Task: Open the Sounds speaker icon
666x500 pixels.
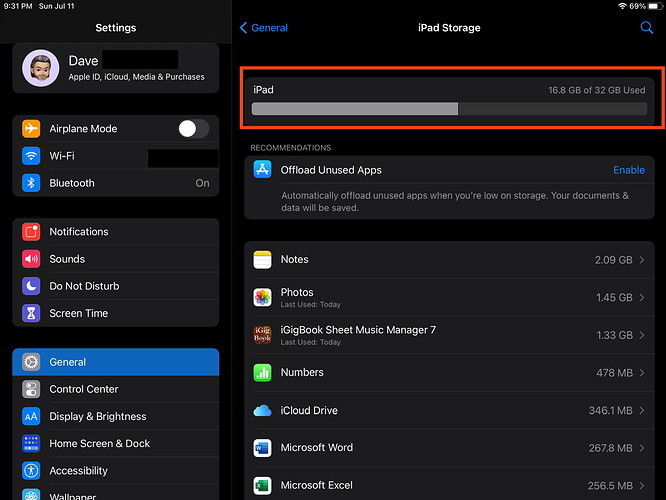Action: tap(31, 259)
